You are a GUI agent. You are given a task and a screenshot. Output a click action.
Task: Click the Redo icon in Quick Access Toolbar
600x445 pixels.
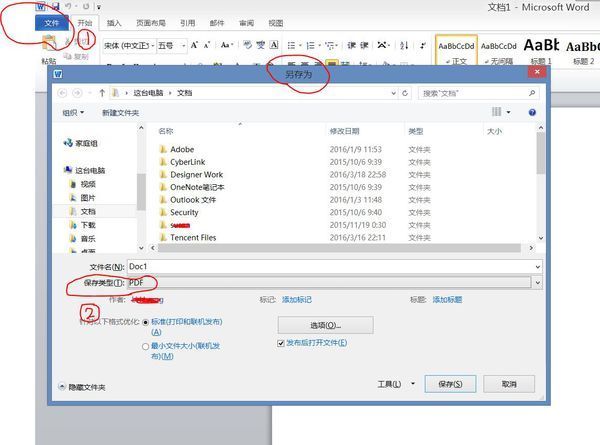[86, 6]
